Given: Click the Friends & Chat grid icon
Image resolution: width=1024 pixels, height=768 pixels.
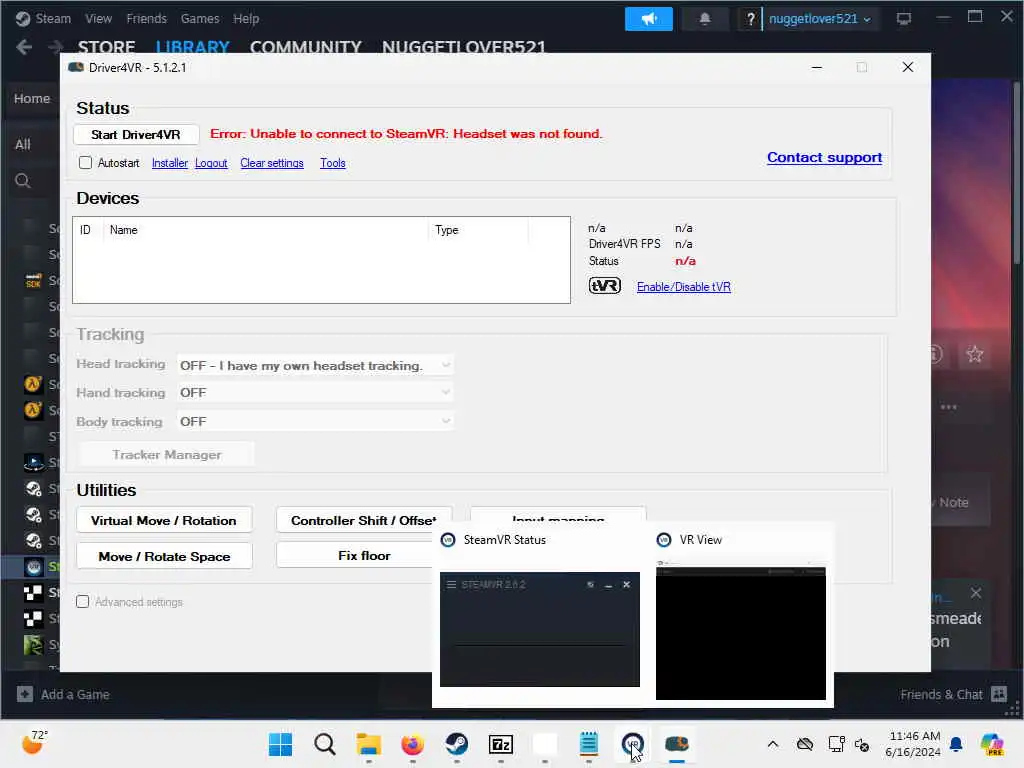Looking at the screenshot, I should (999, 694).
